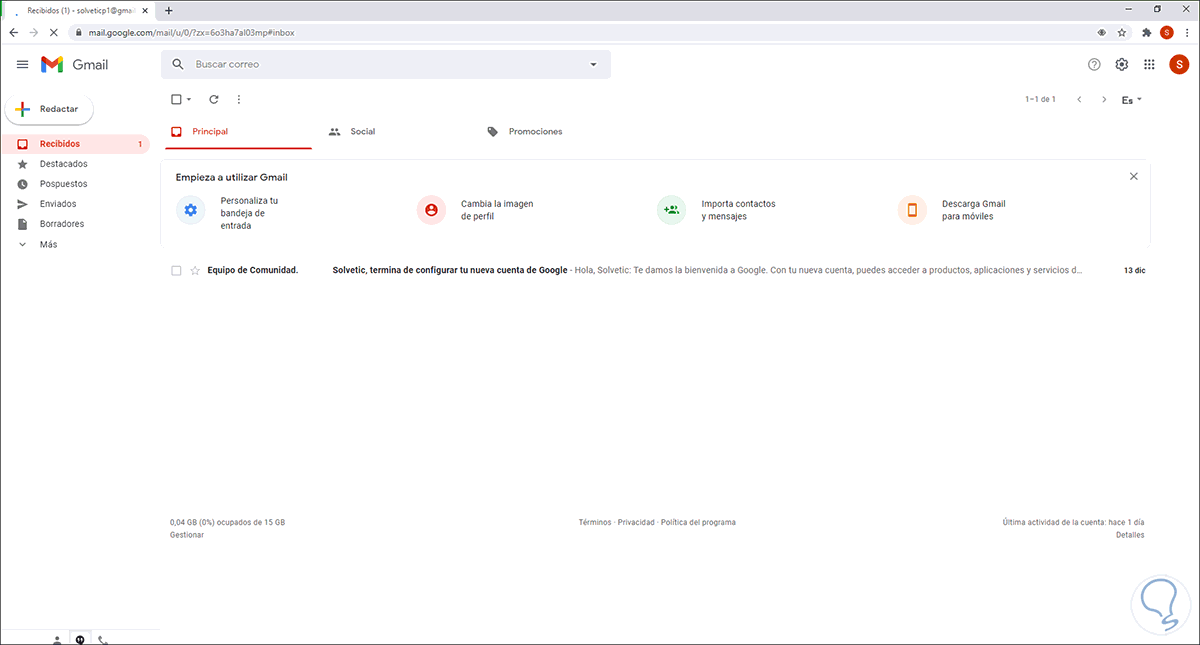The image size is (1200, 645).
Task: Open the Solvetic, termina de configurar email
Action: pos(450,270)
